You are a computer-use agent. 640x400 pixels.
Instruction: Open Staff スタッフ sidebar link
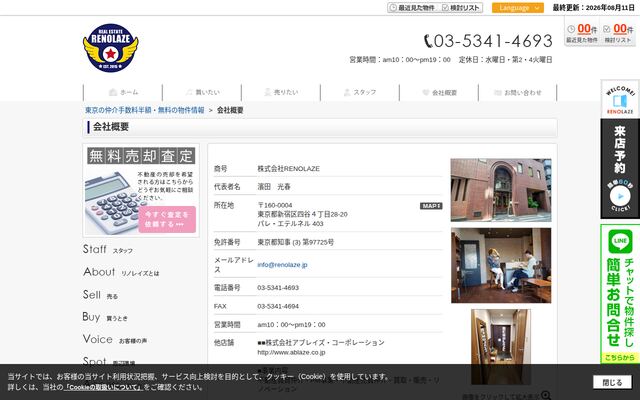[108, 249]
